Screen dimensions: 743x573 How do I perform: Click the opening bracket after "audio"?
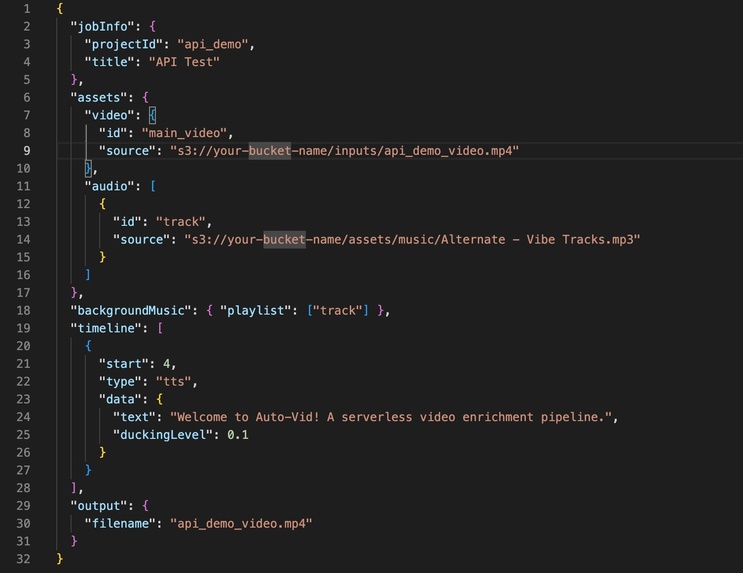(x=153, y=186)
